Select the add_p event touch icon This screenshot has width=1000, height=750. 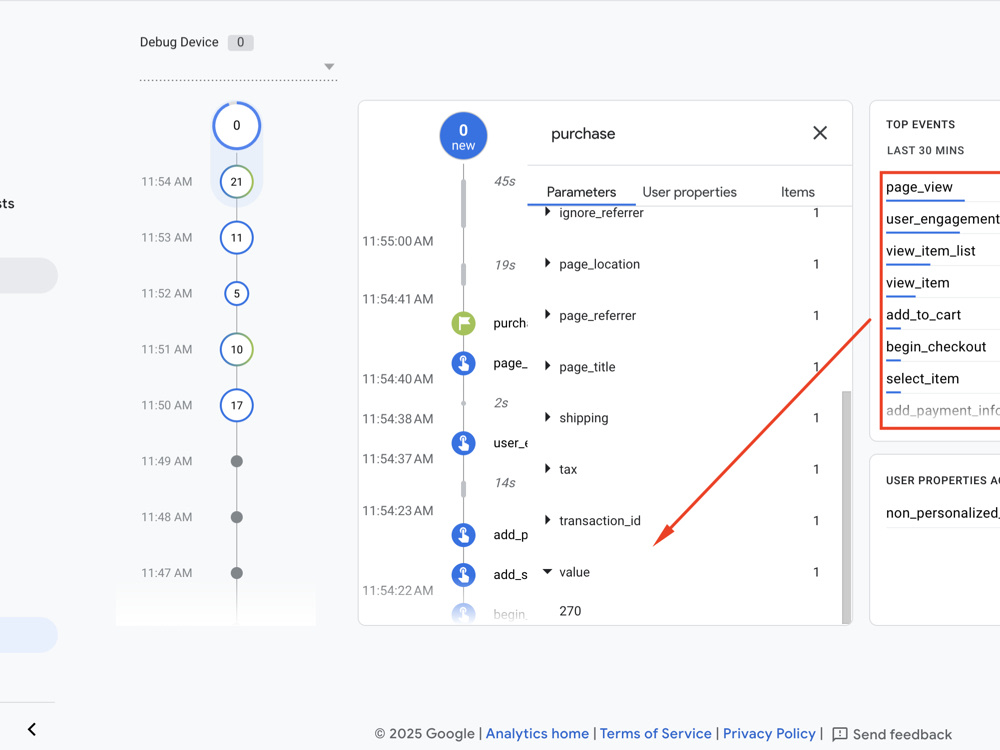pyautogui.click(x=464, y=534)
